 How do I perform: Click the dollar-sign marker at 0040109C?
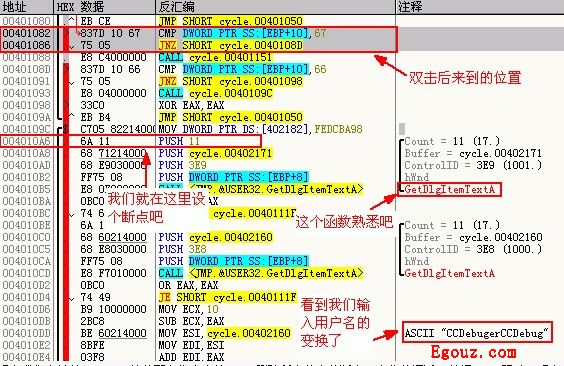pyautogui.click(x=66, y=129)
